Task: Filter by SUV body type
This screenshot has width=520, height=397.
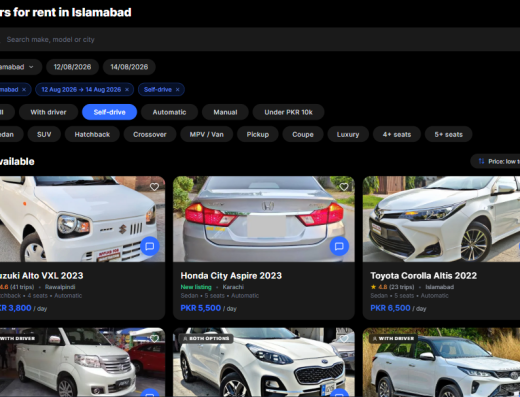Action: pyautogui.click(x=44, y=134)
